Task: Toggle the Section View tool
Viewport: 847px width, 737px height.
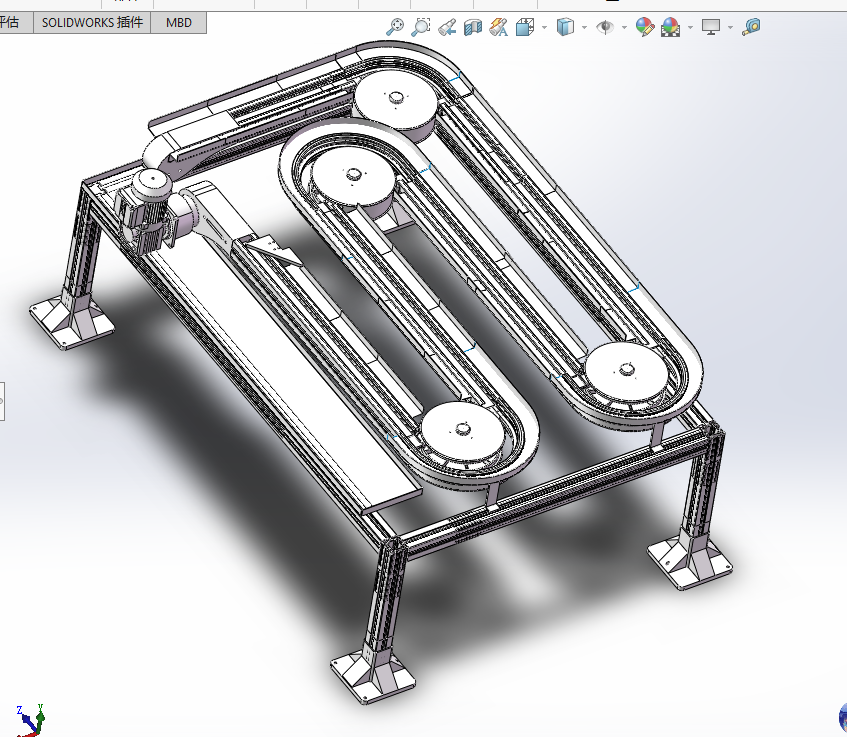Action: [474, 27]
